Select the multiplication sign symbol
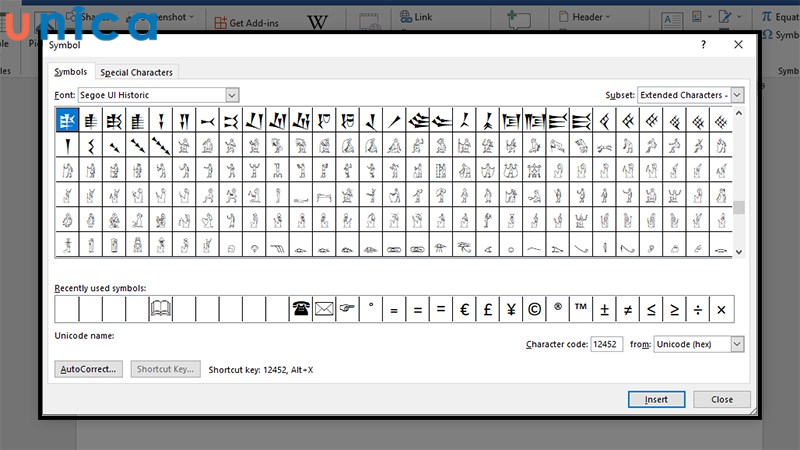The image size is (800, 450). click(721, 309)
